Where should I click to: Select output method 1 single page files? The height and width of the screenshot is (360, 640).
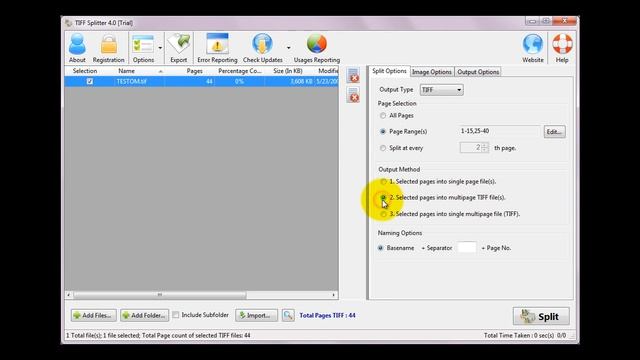383,181
